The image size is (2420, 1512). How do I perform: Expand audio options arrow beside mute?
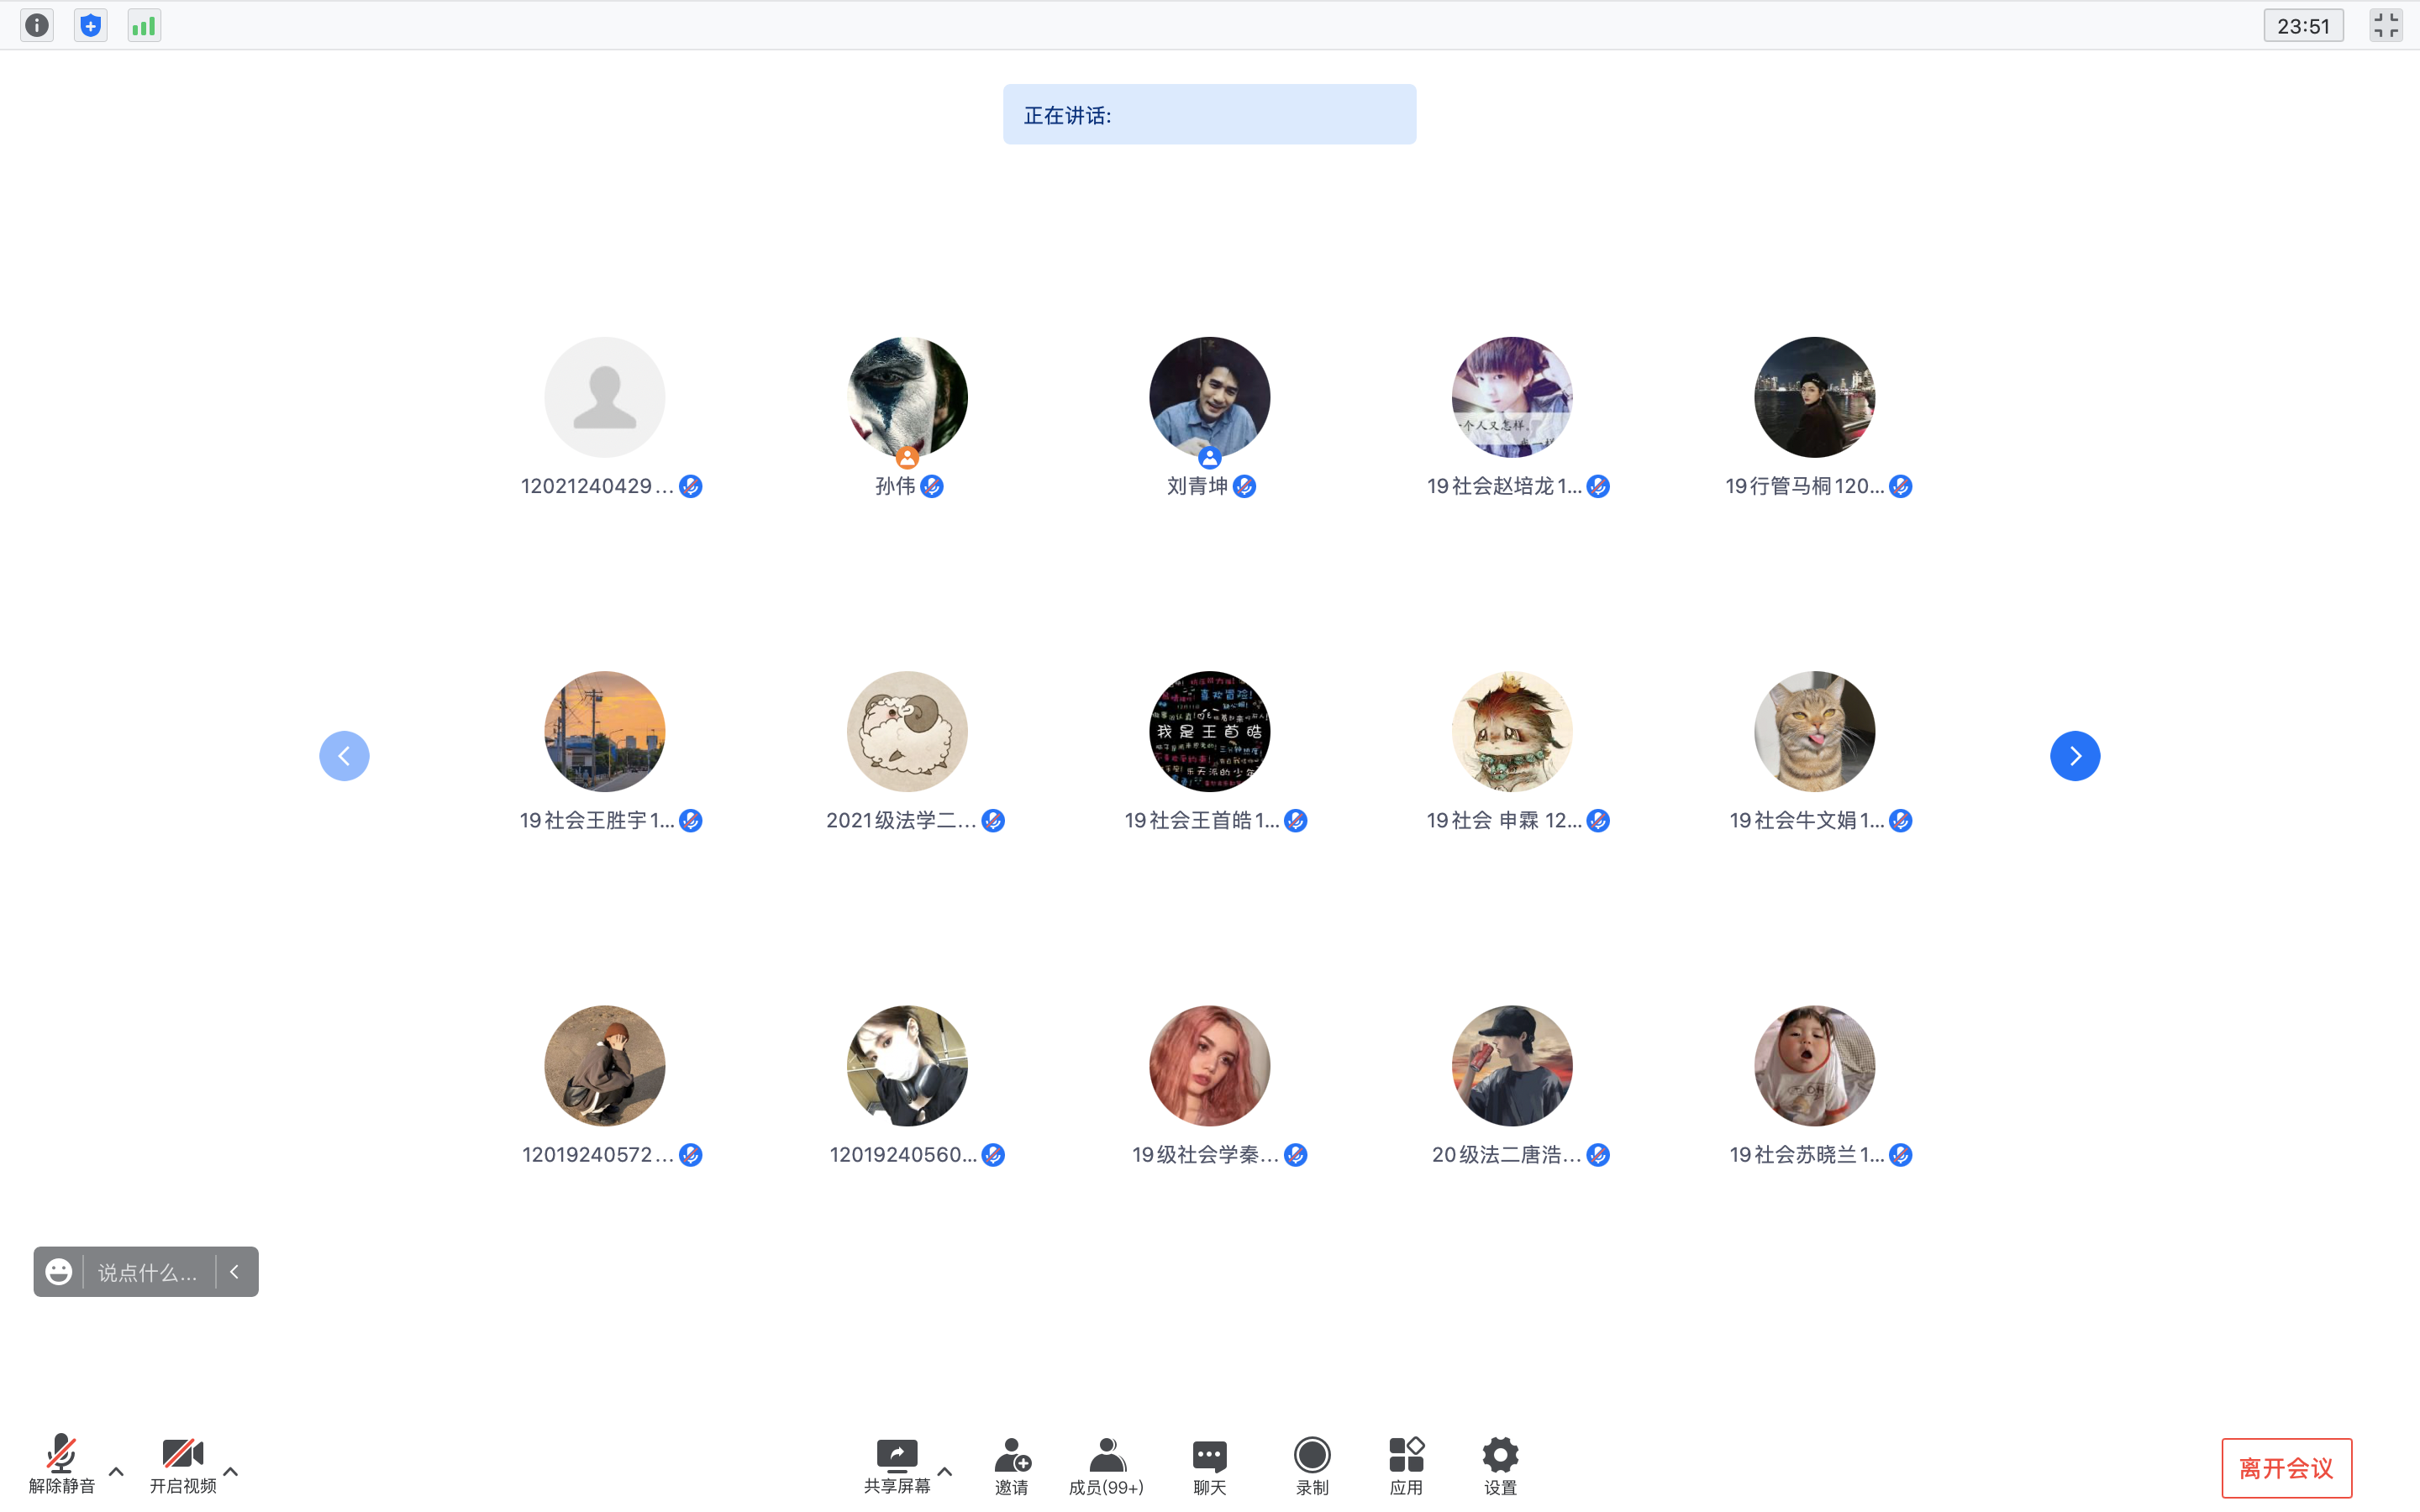(116, 1471)
